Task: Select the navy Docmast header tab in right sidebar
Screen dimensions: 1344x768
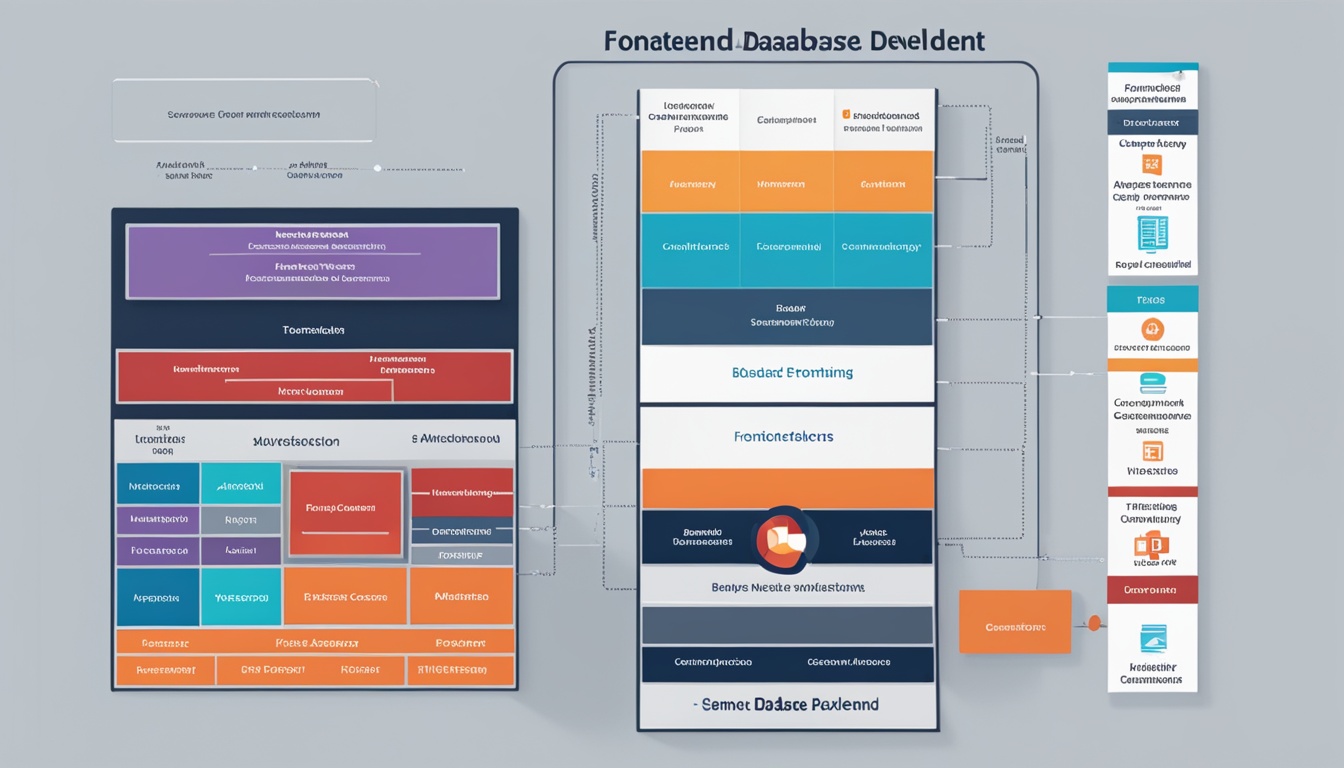Action: point(1150,121)
